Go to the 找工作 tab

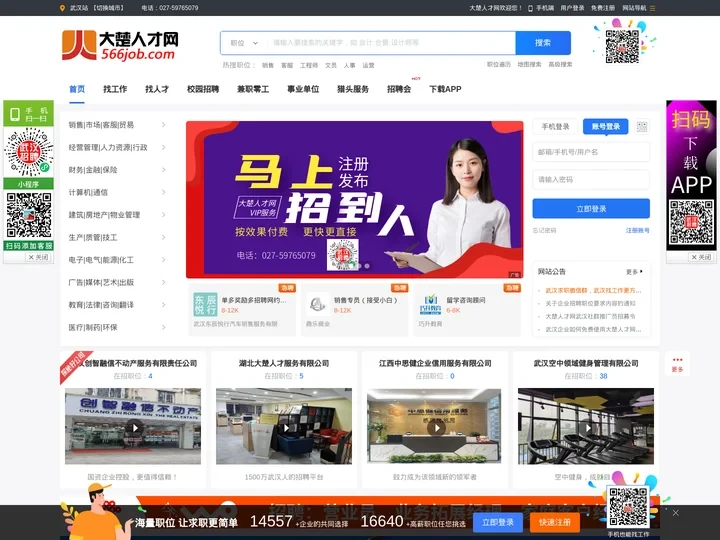(115, 89)
